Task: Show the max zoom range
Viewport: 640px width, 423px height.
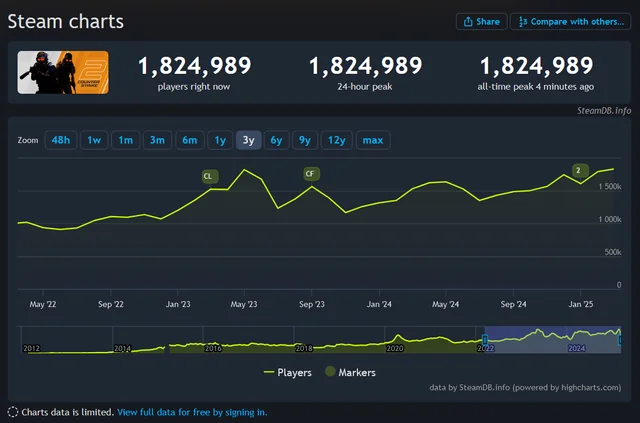Action: (373, 140)
